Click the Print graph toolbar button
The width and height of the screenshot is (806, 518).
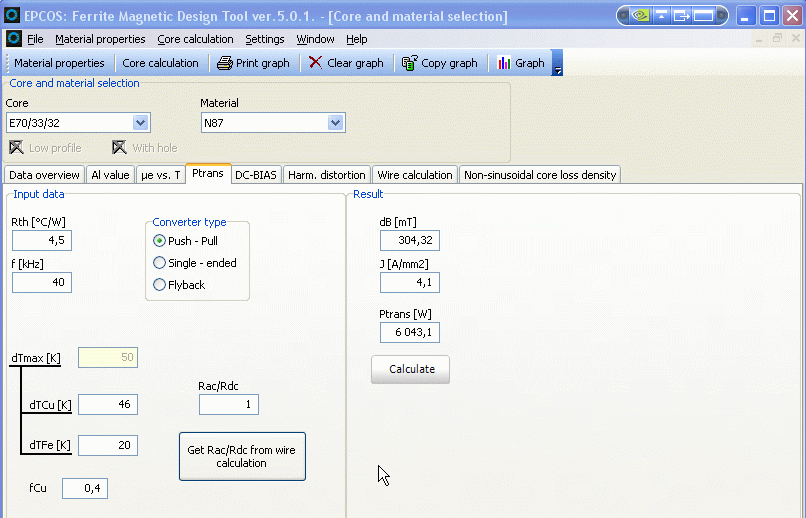pyautogui.click(x=253, y=63)
